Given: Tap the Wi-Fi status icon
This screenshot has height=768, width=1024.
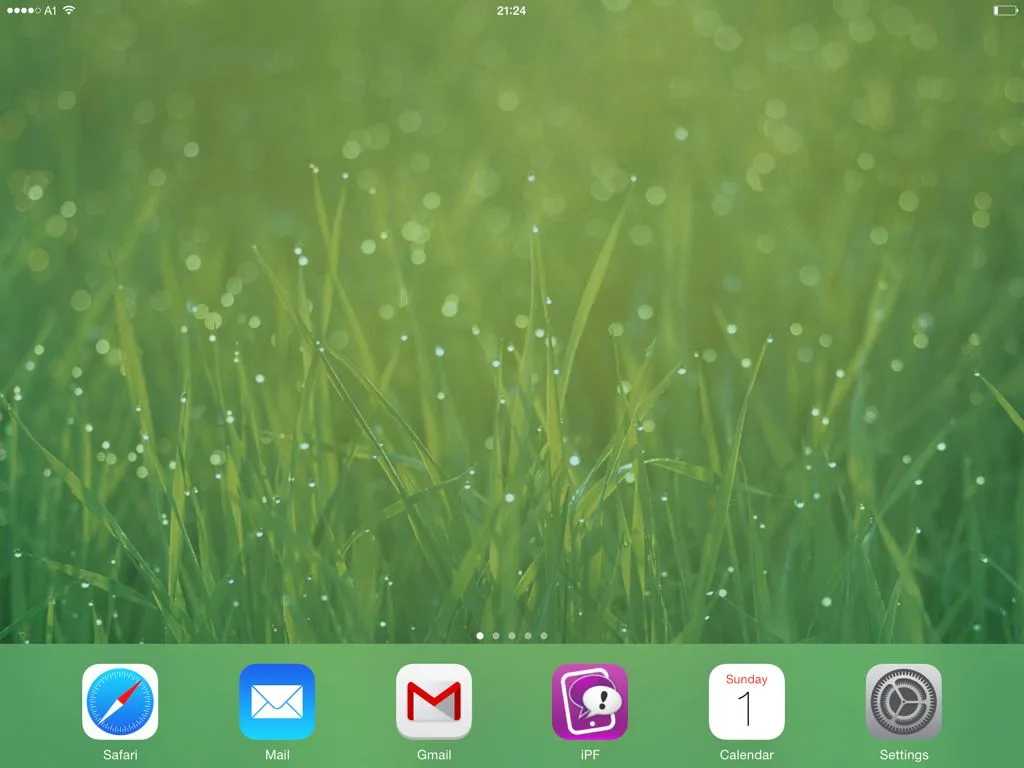Looking at the screenshot, I should (x=69, y=10).
